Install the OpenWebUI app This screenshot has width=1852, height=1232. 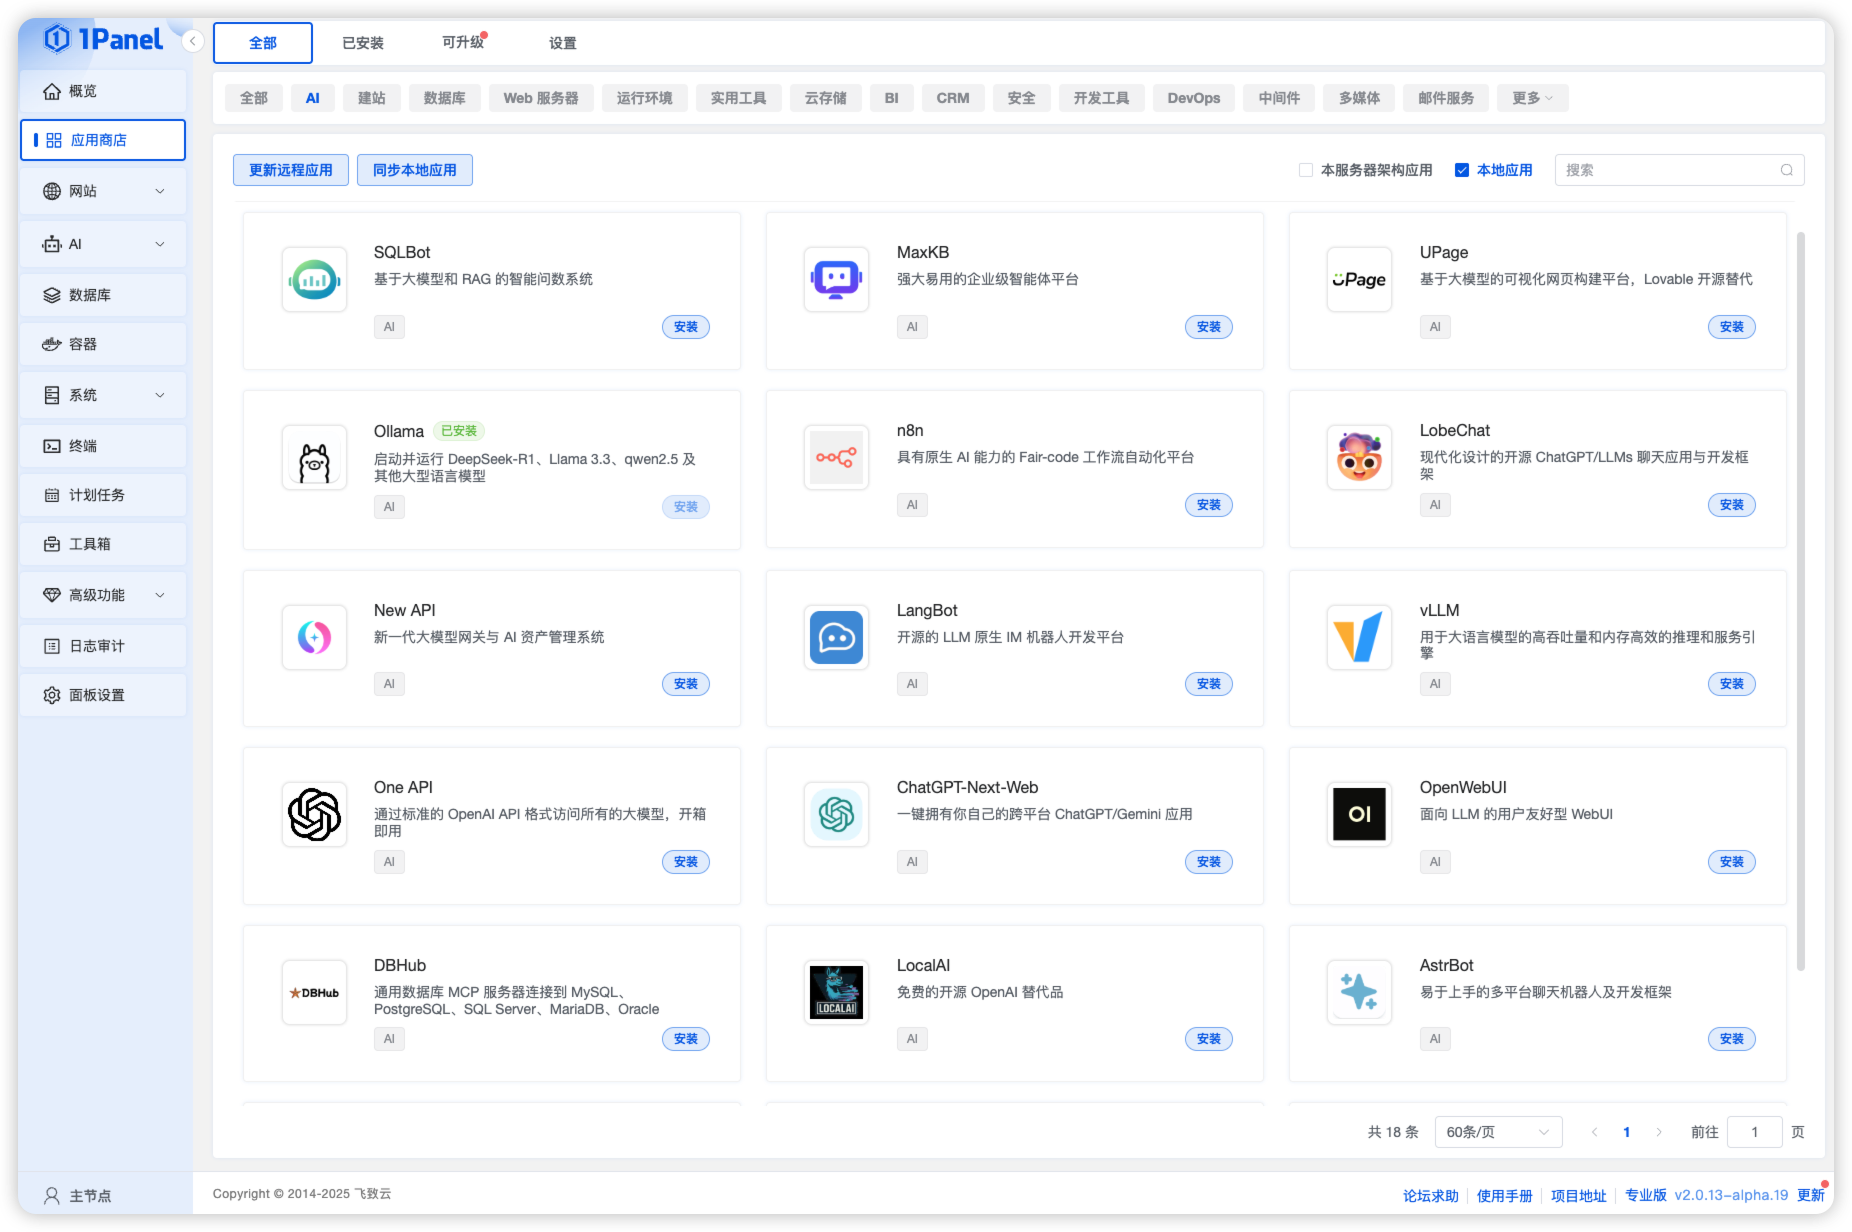pos(1732,862)
